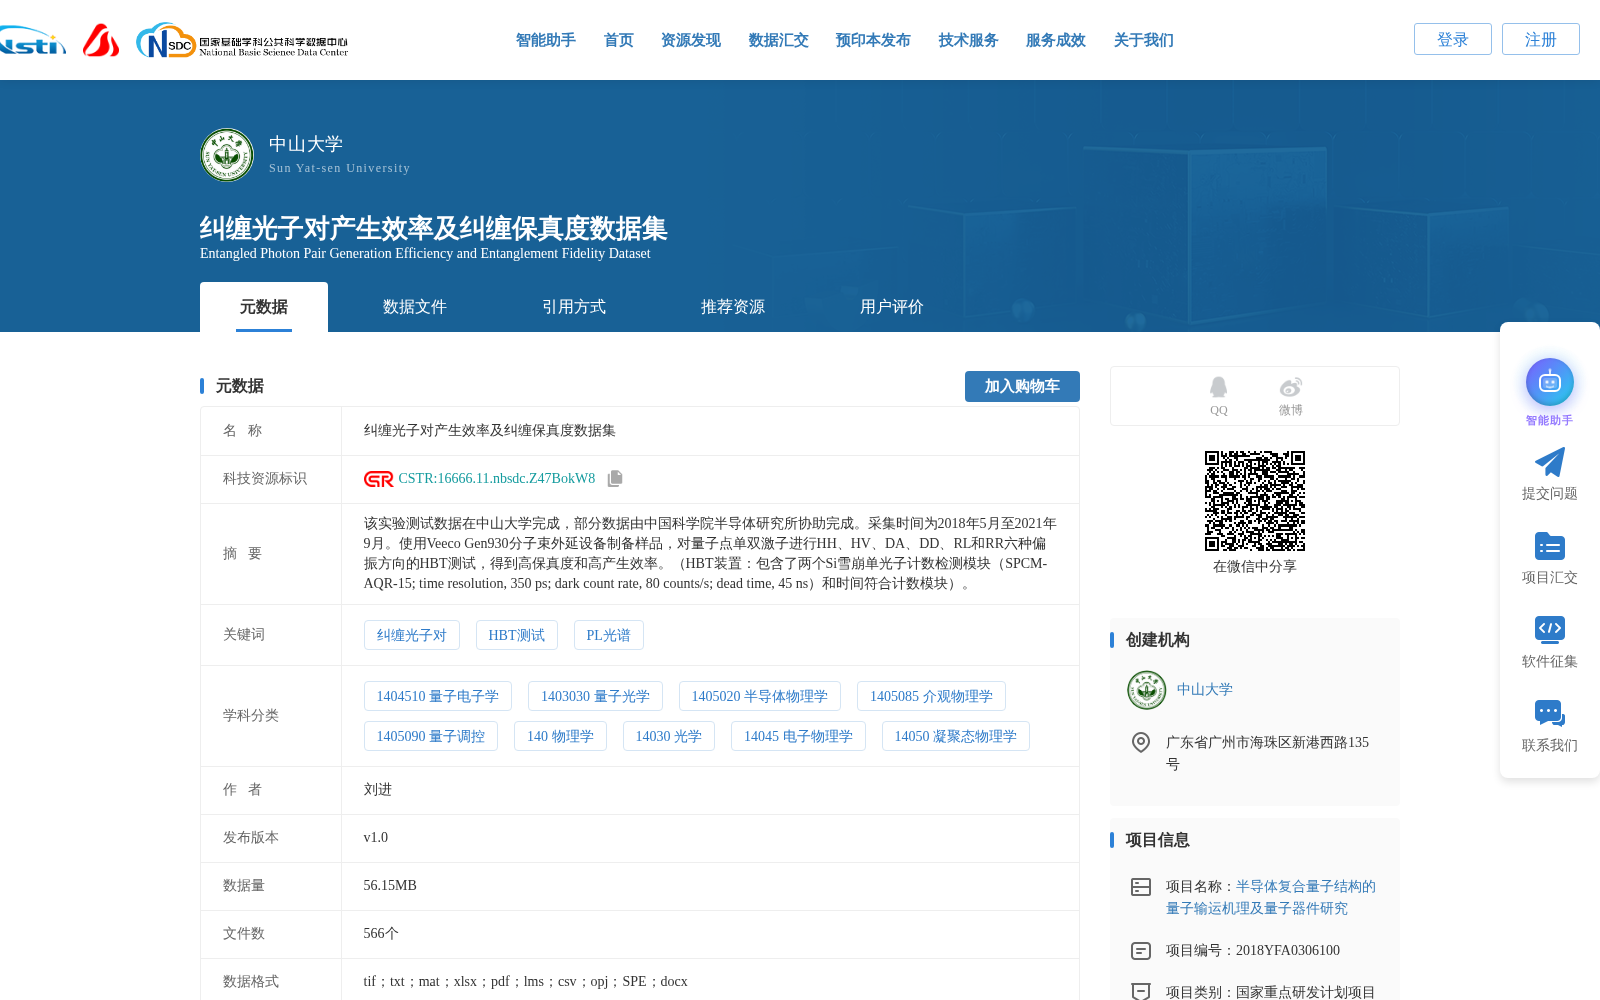Open the NSTL logo link
Viewport: 1600px width, 1000px height.
(32, 41)
